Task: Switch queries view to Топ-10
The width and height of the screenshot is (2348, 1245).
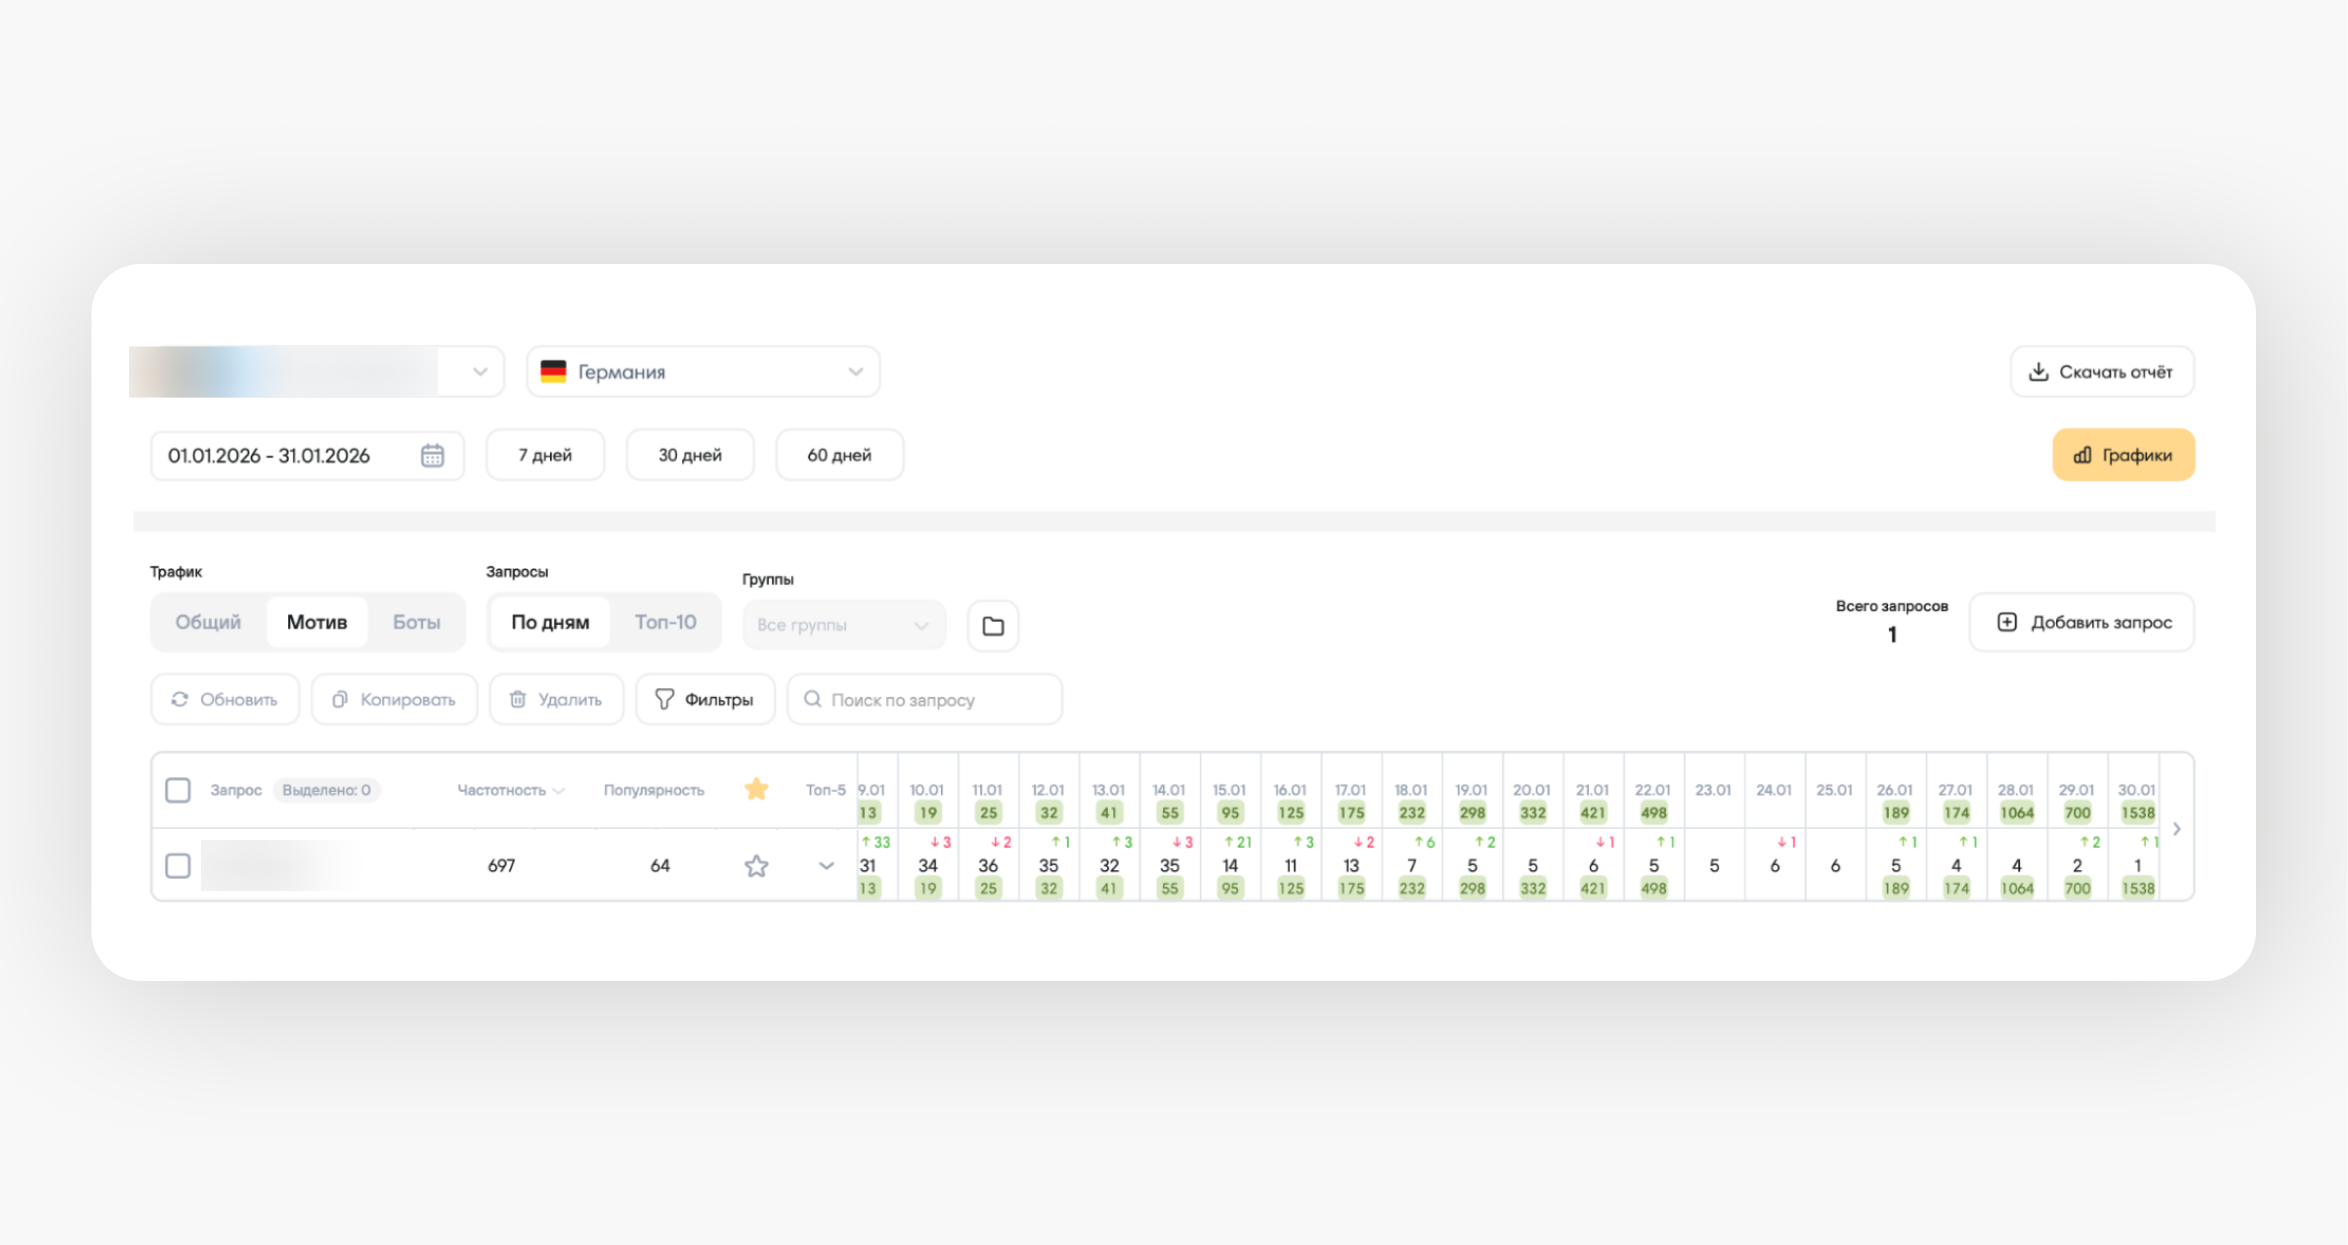Action: coord(665,622)
